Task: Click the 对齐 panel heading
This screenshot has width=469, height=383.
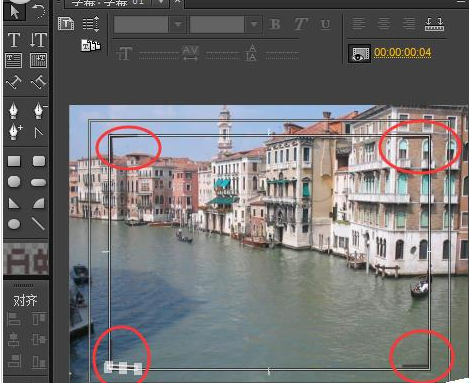Action: (x=25, y=300)
